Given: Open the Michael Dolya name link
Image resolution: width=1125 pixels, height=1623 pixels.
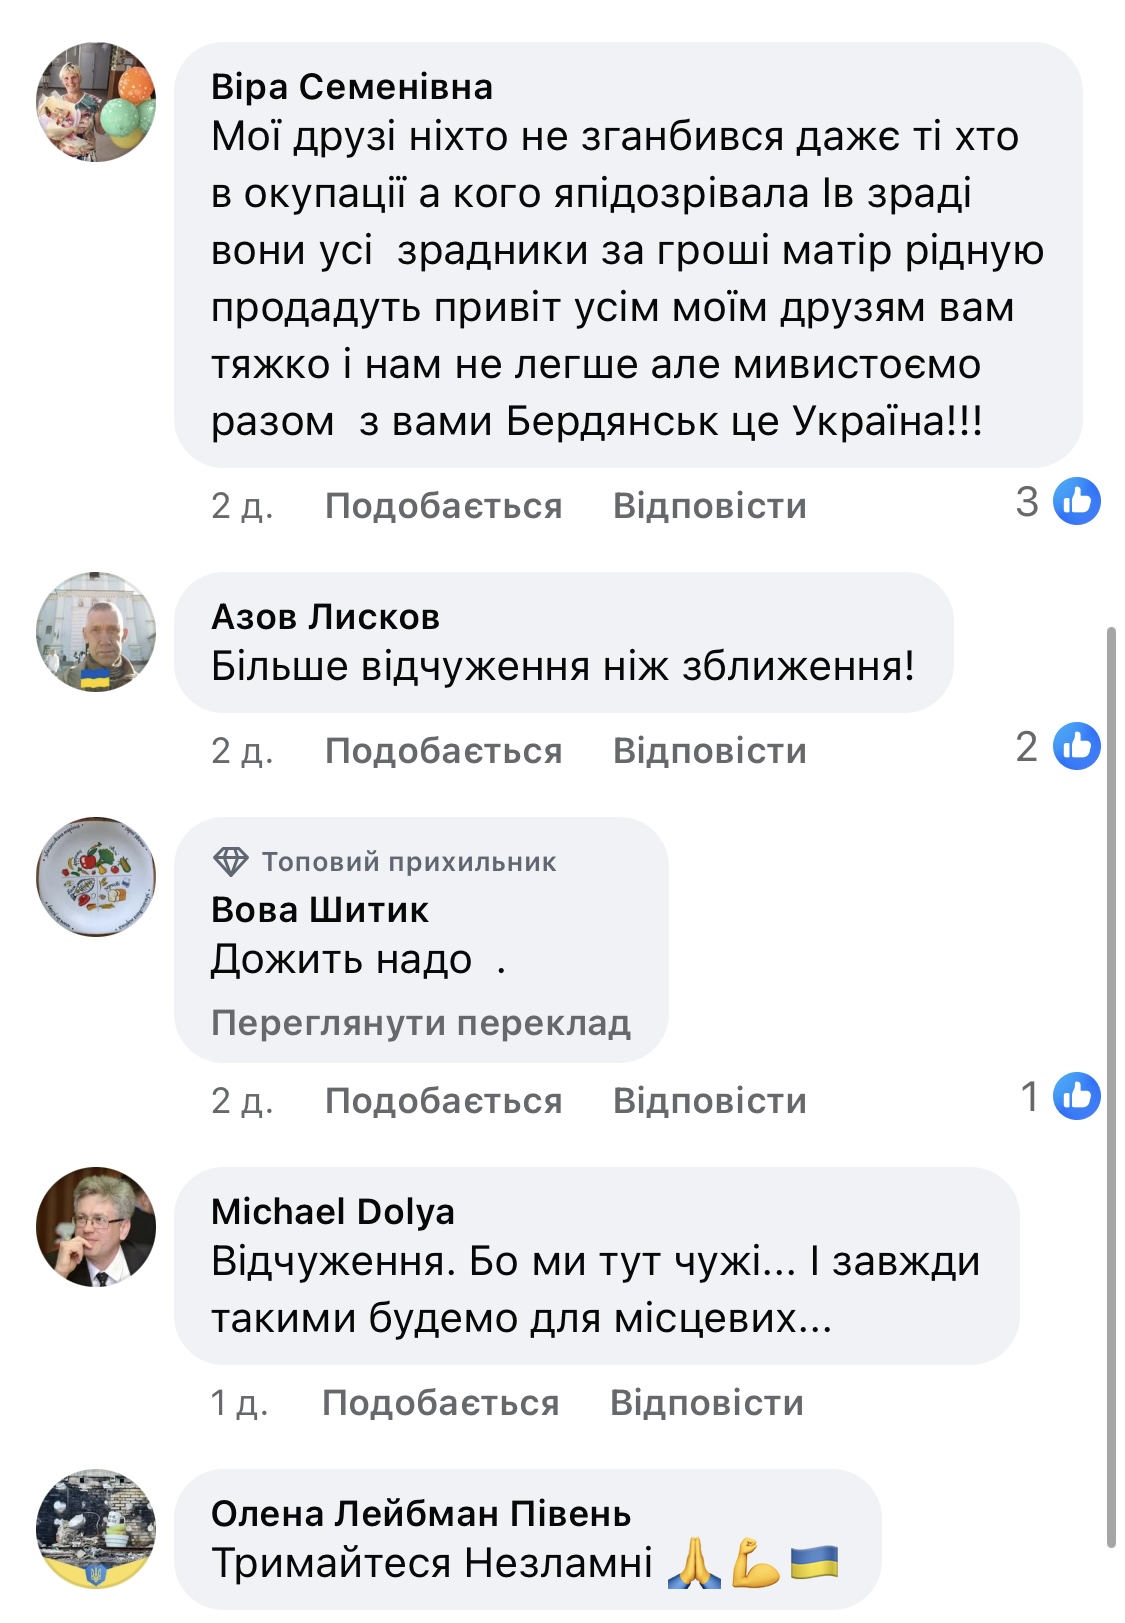Looking at the screenshot, I should (333, 1212).
